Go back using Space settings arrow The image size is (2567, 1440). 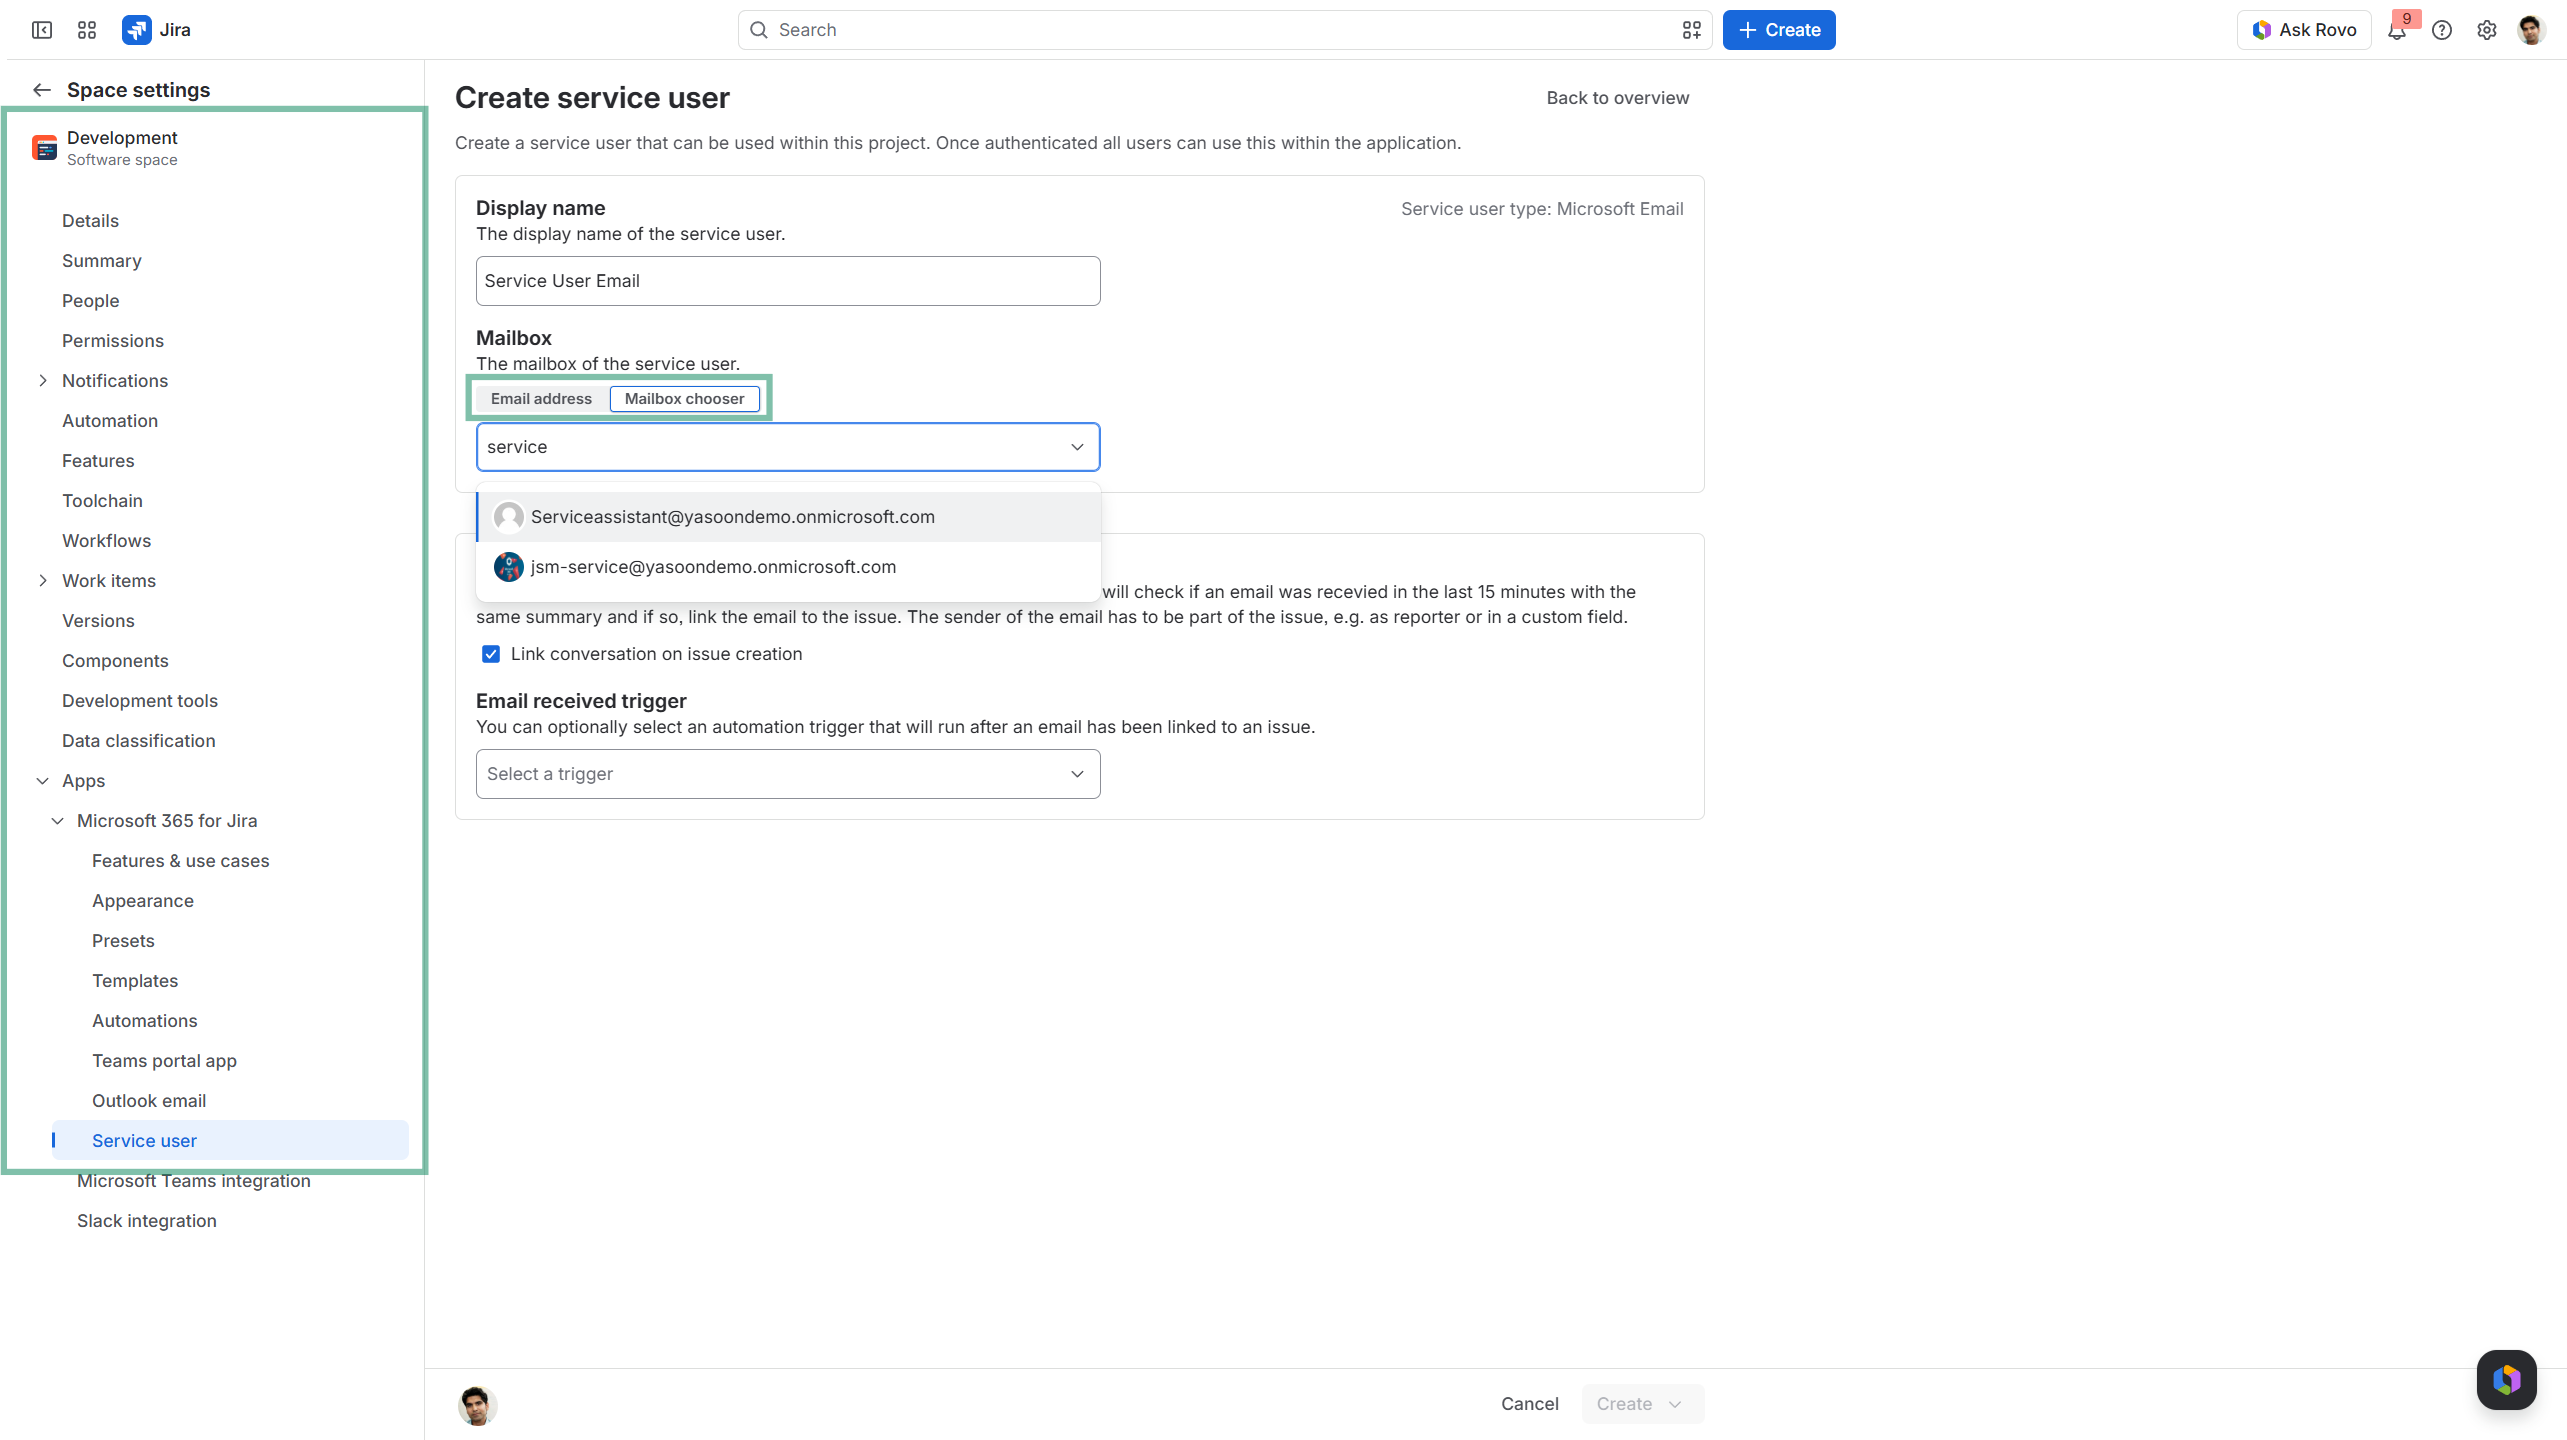tap(41, 90)
